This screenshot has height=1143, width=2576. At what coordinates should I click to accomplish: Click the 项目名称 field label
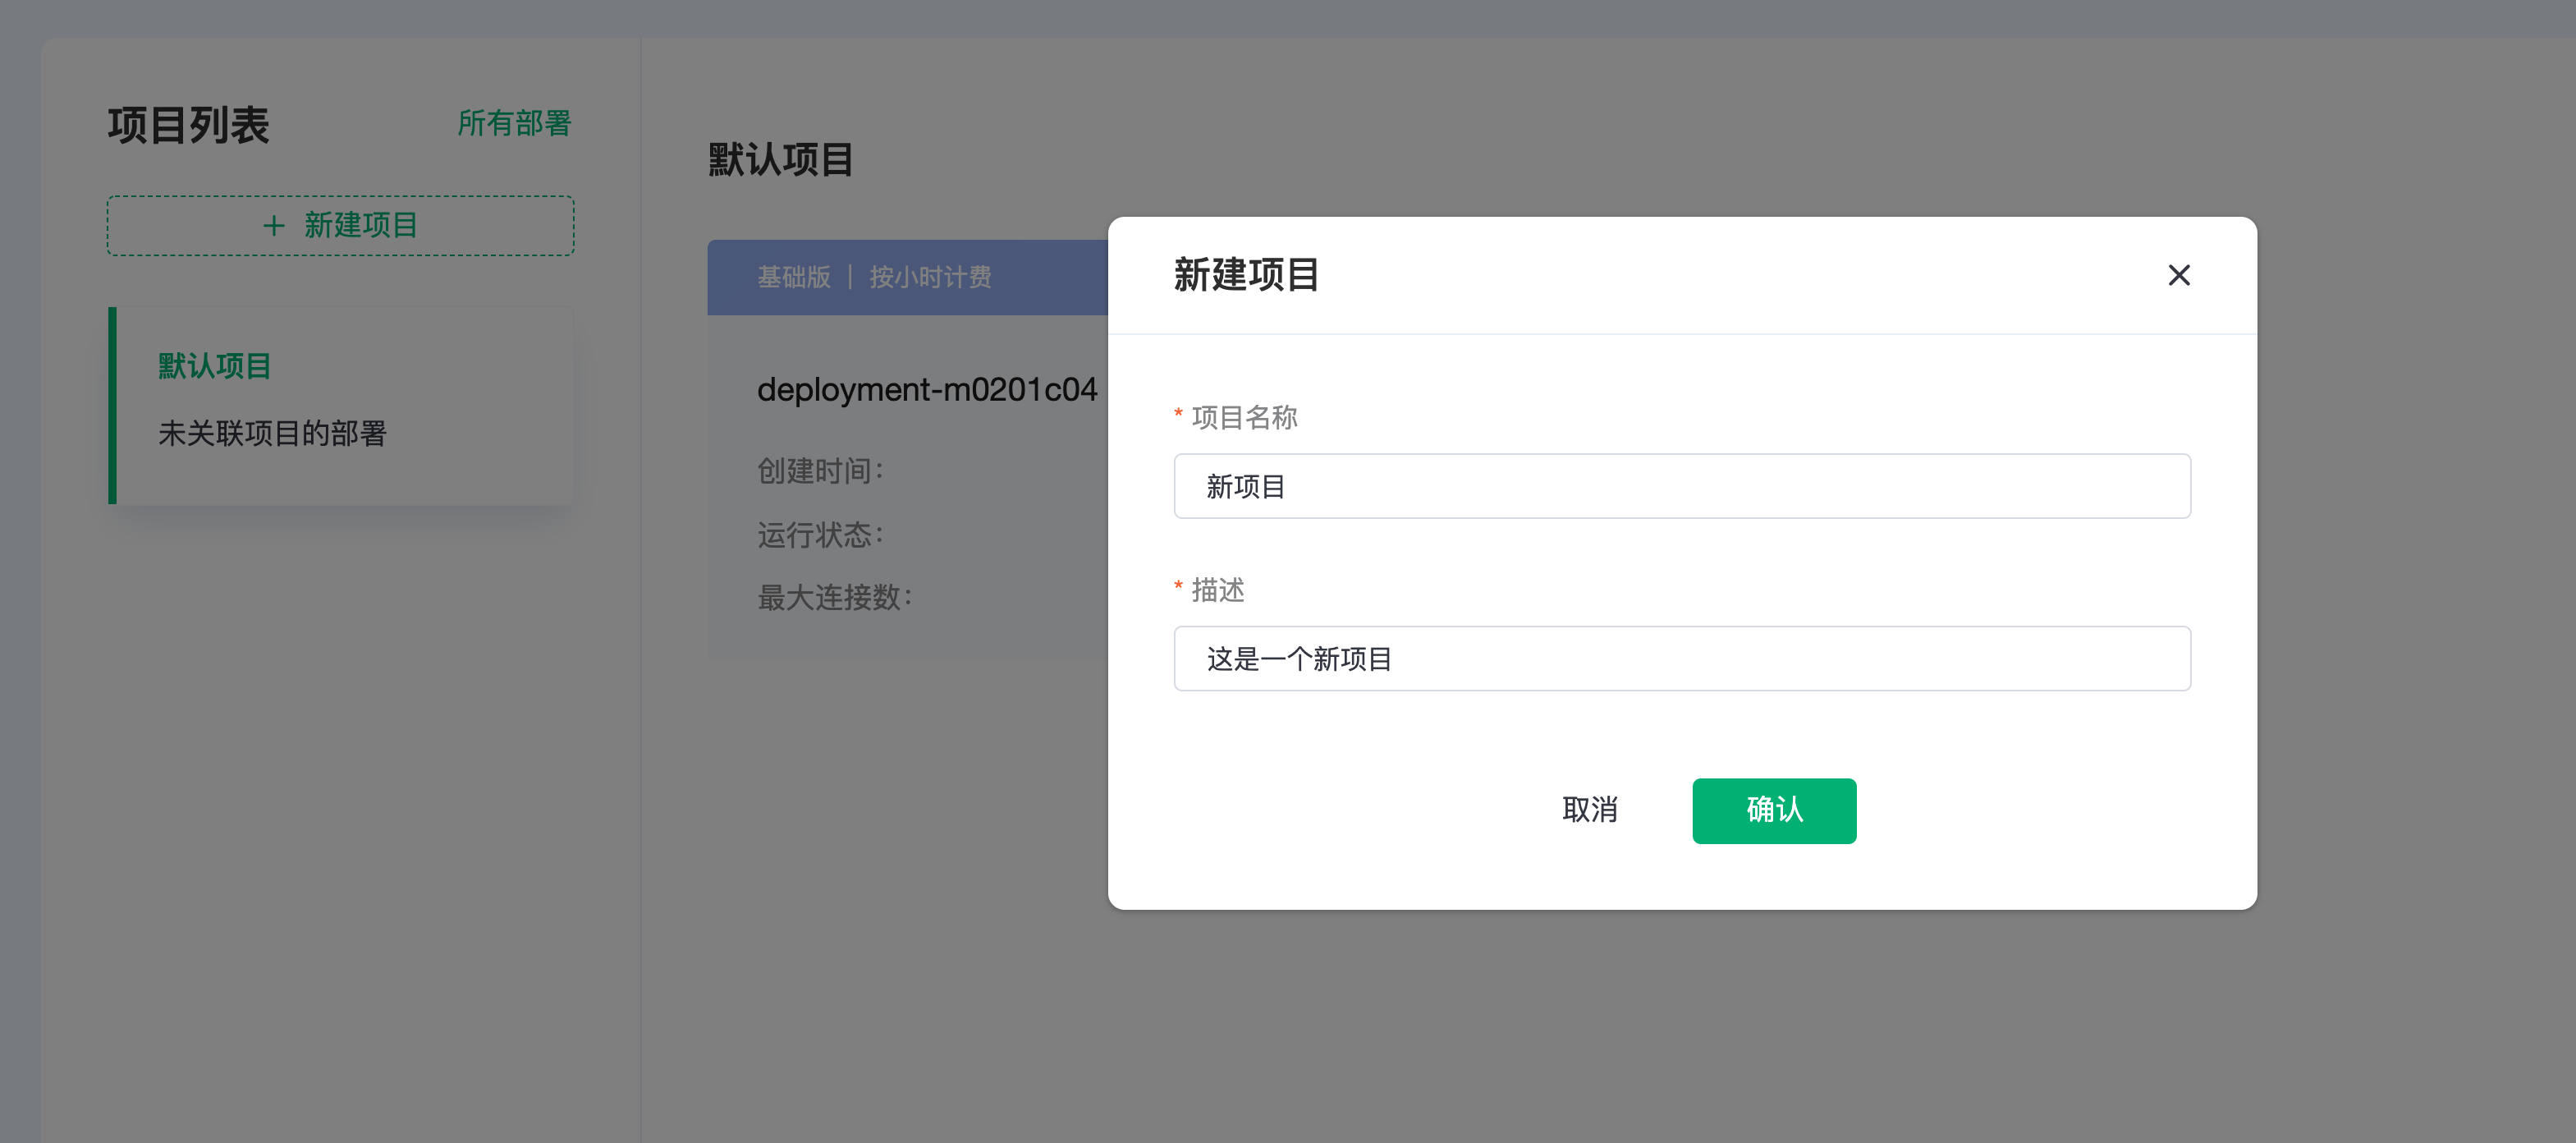click(x=1244, y=417)
